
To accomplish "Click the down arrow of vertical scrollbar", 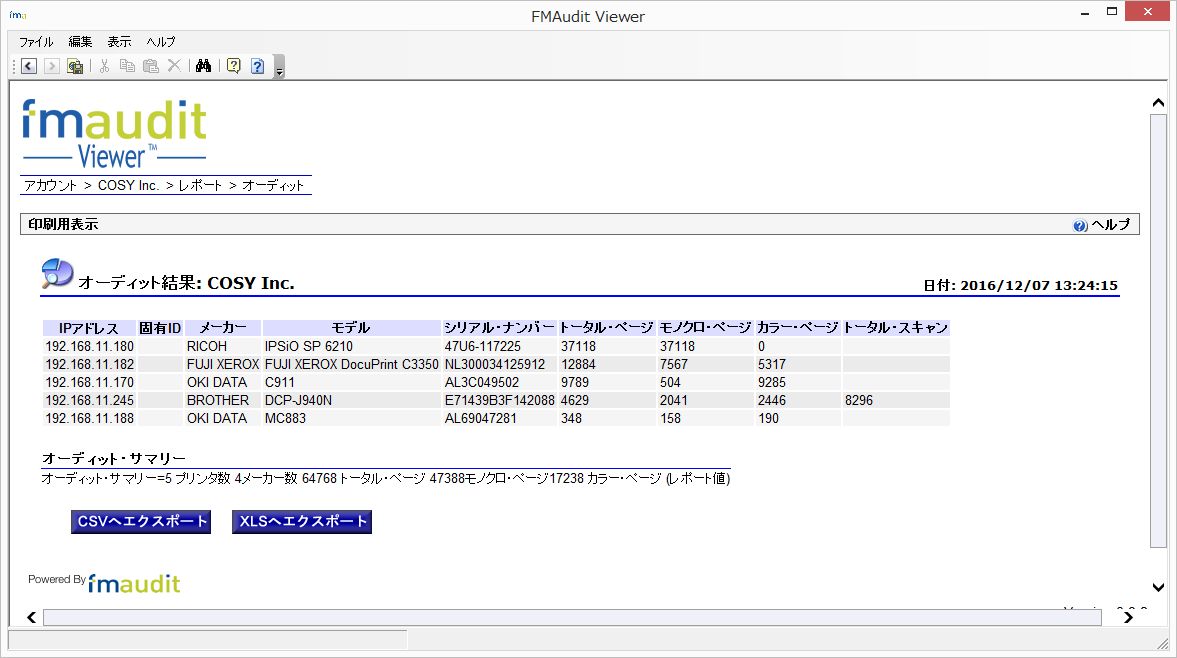I will tap(1158, 587).
